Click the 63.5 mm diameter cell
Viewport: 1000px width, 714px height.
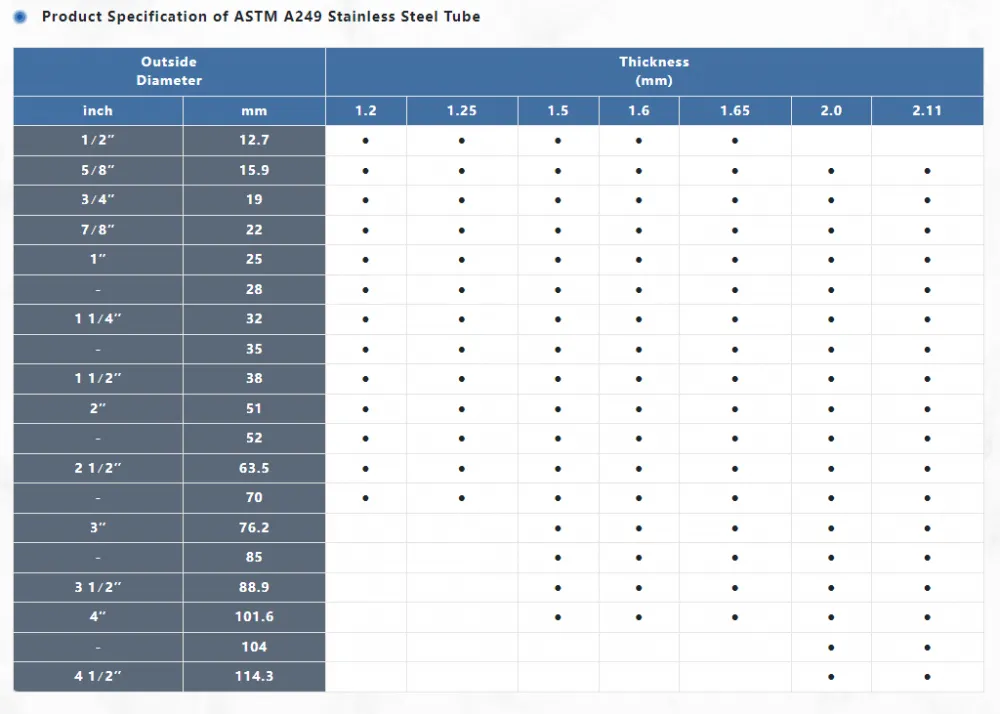254,468
